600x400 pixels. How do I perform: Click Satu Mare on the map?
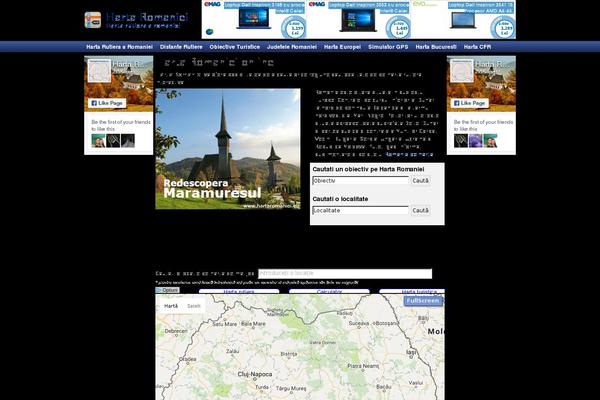[x=225, y=324]
